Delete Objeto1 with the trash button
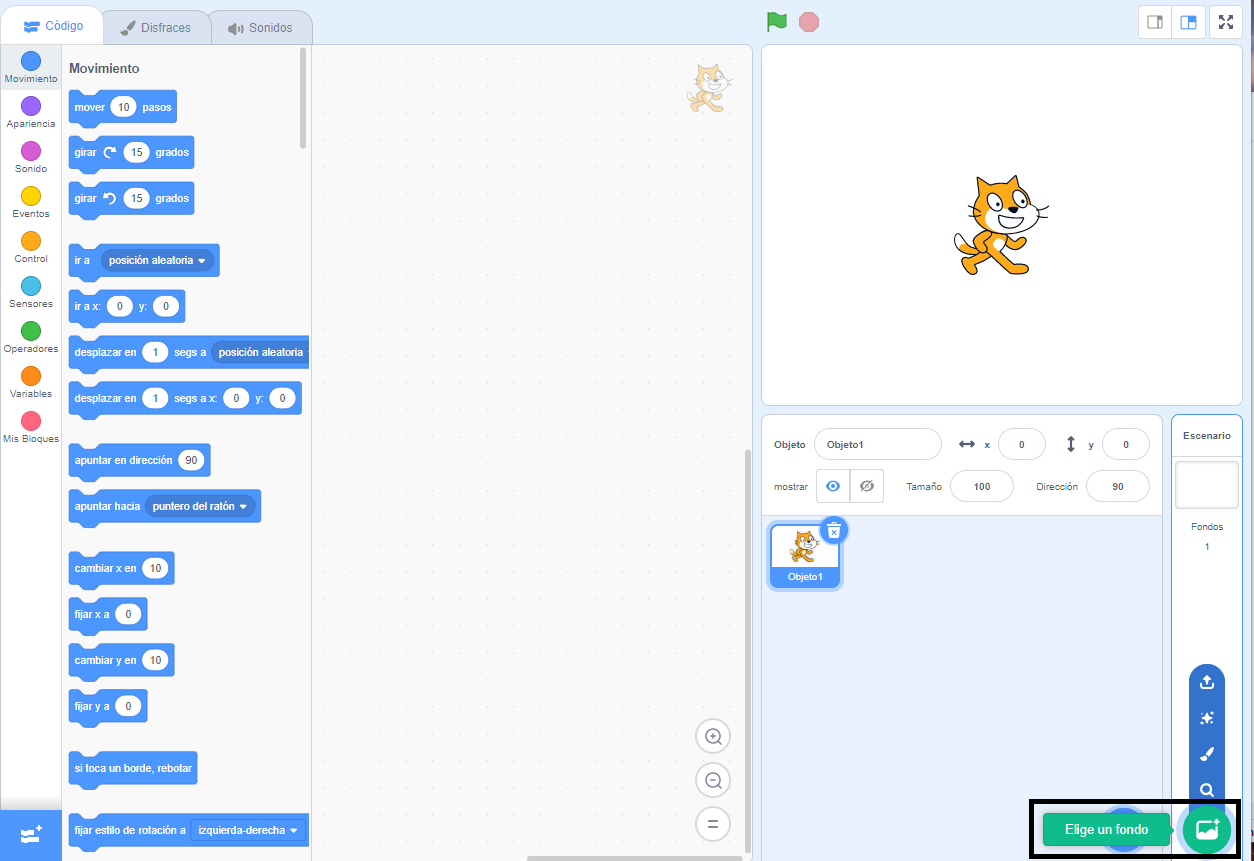 click(834, 530)
